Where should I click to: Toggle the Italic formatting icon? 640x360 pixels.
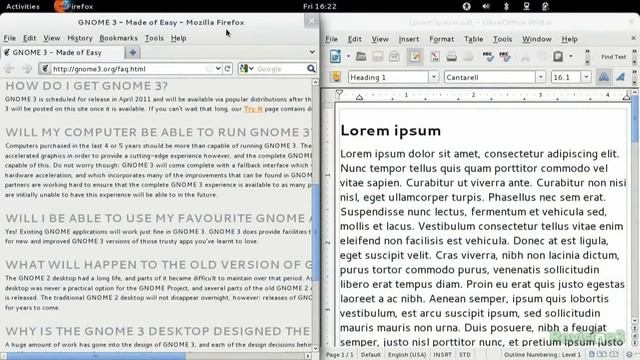point(620,77)
